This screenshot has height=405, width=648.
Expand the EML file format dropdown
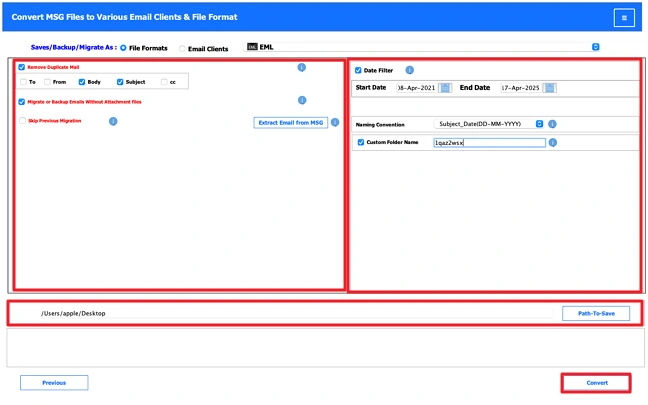point(595,47)
